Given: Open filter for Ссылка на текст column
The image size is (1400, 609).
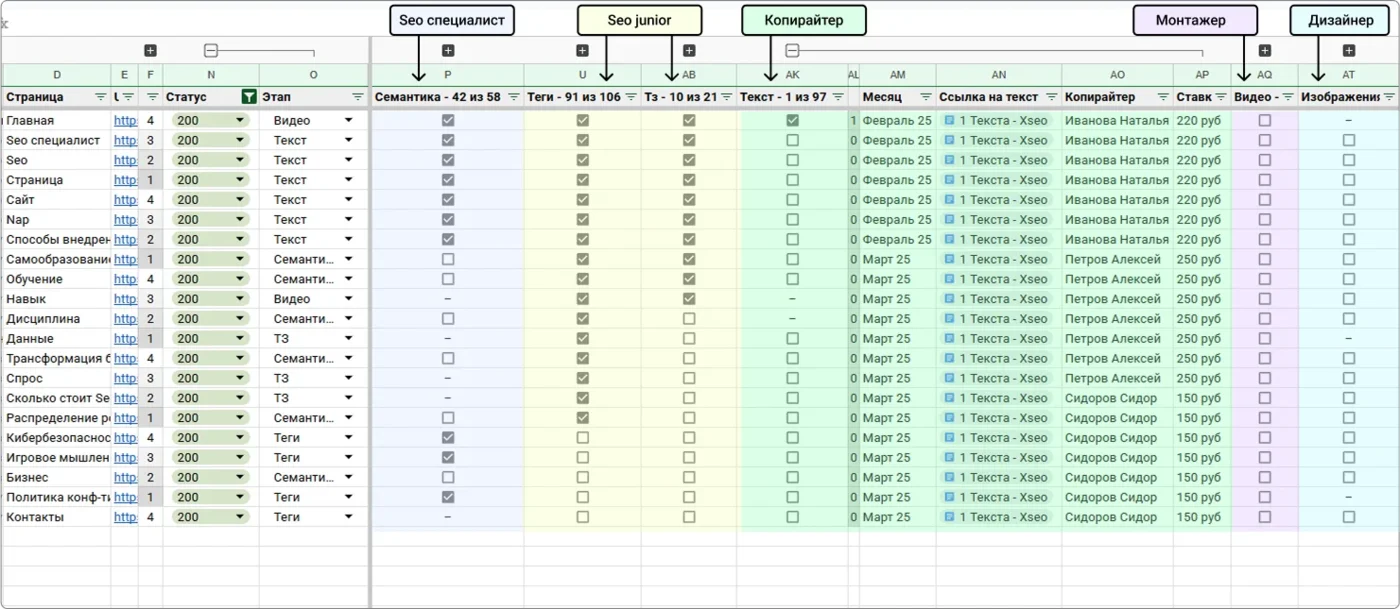Looking at the screenshot, I should coord(1050,97).
